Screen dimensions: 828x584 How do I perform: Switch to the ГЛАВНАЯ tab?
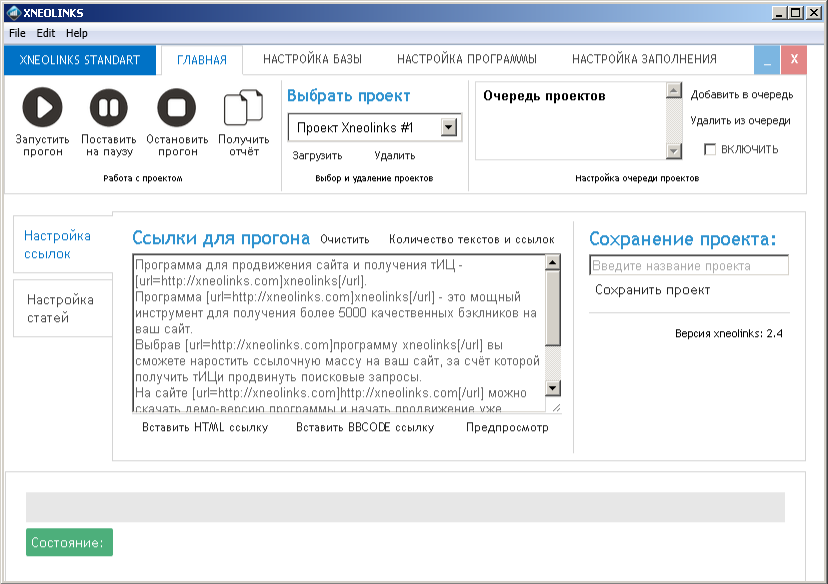click(202, 60)
